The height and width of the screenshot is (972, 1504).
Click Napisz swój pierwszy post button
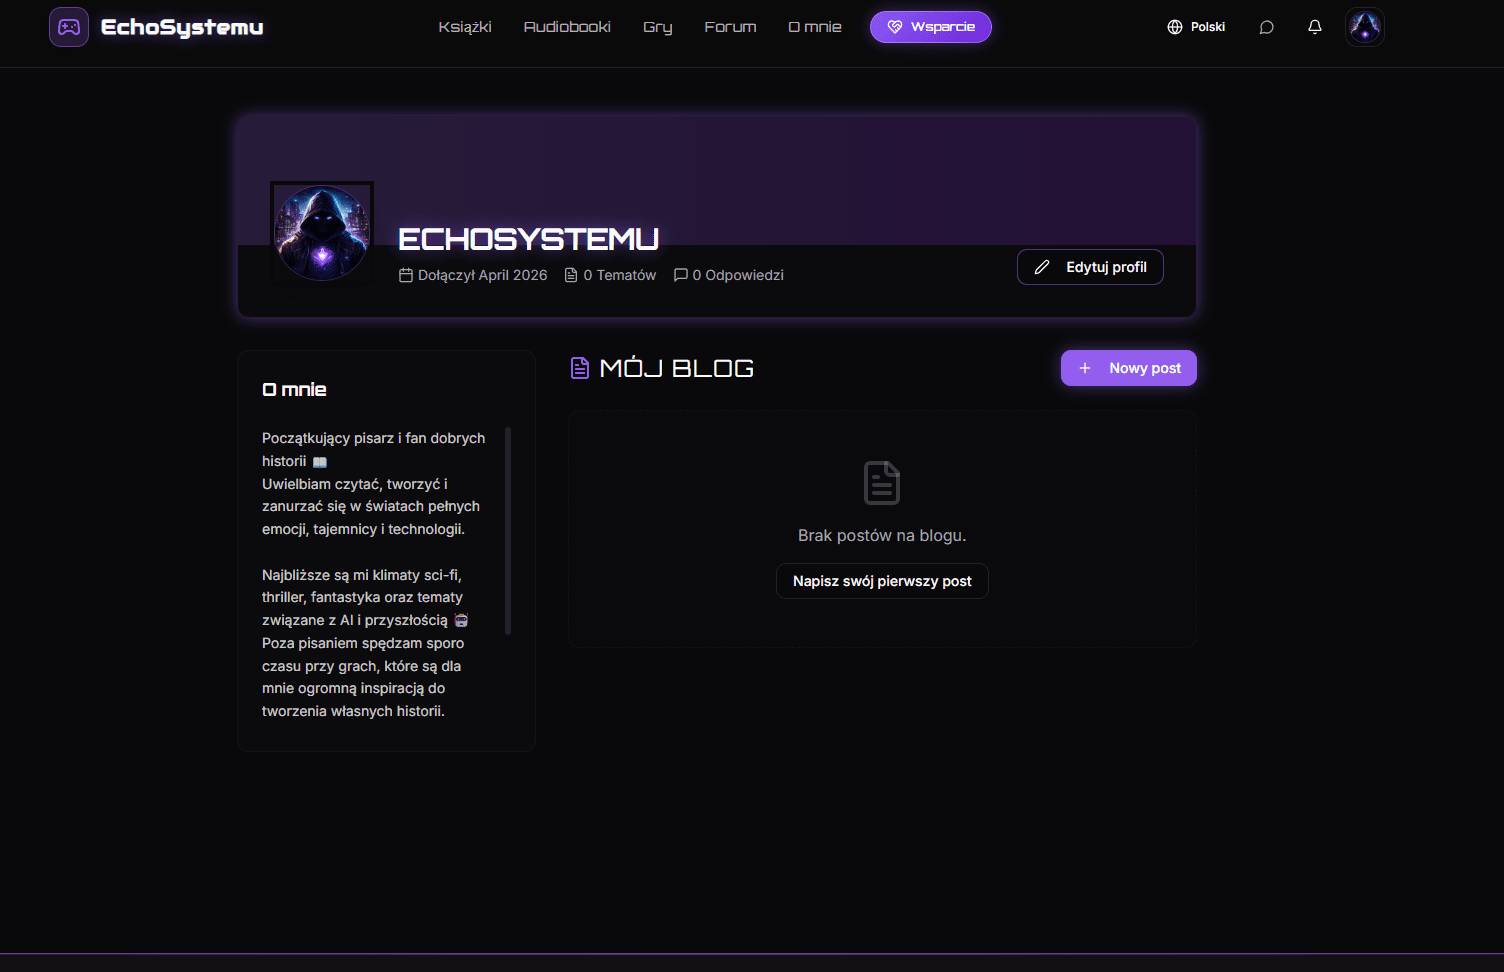(x=882, y=581)
